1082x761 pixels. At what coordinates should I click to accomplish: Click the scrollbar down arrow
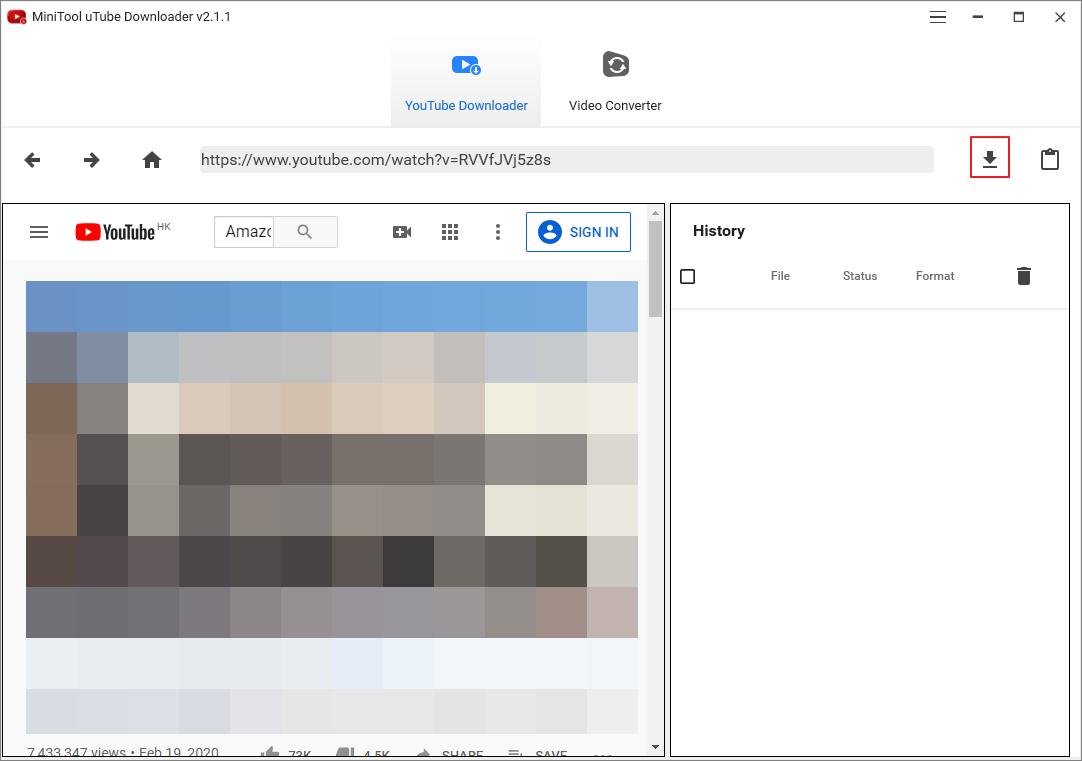click(656, 747)
